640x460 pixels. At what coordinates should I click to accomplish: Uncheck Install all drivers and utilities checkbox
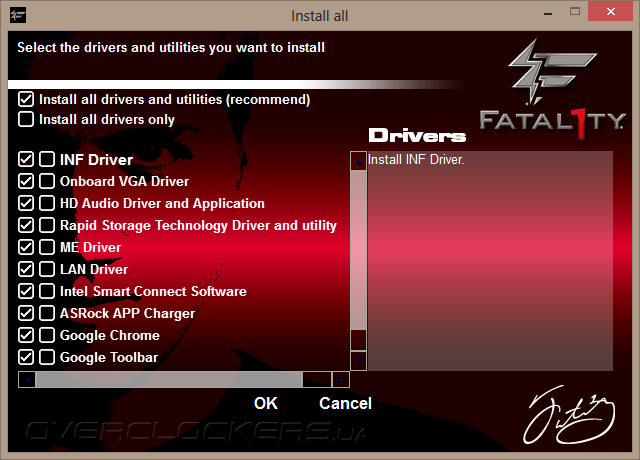(x=26, y=99)
